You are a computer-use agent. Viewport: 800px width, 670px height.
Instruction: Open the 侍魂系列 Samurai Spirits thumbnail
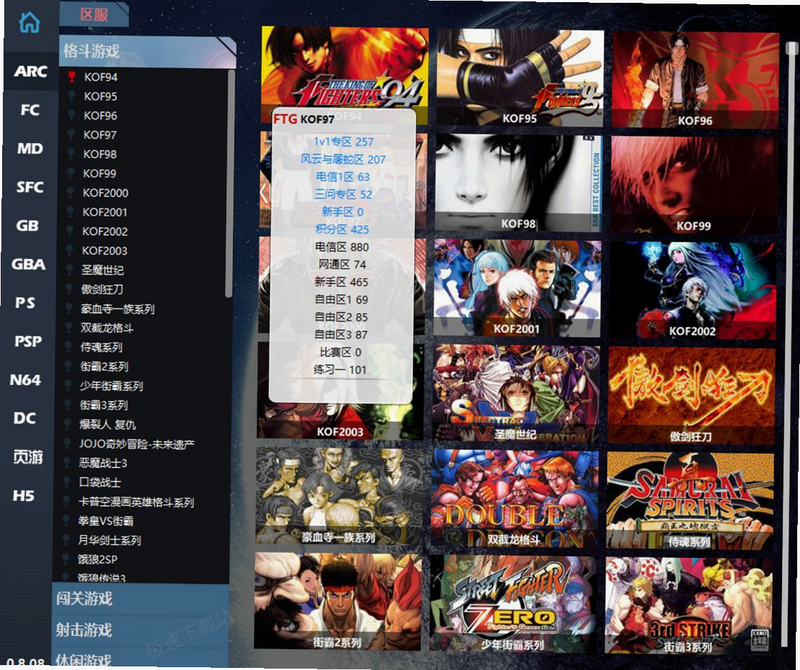click(x=689, y=501)
